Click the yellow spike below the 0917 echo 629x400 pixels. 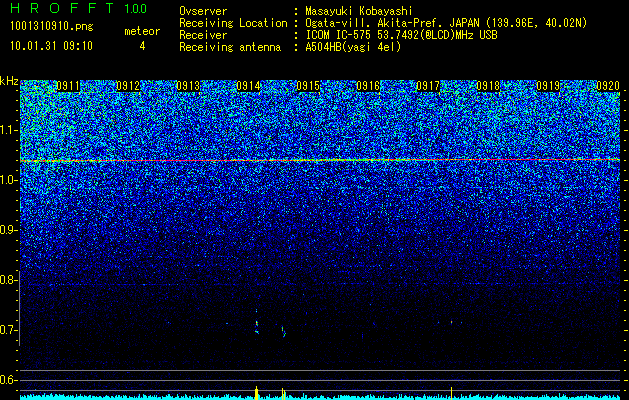(x=452, y=393)
